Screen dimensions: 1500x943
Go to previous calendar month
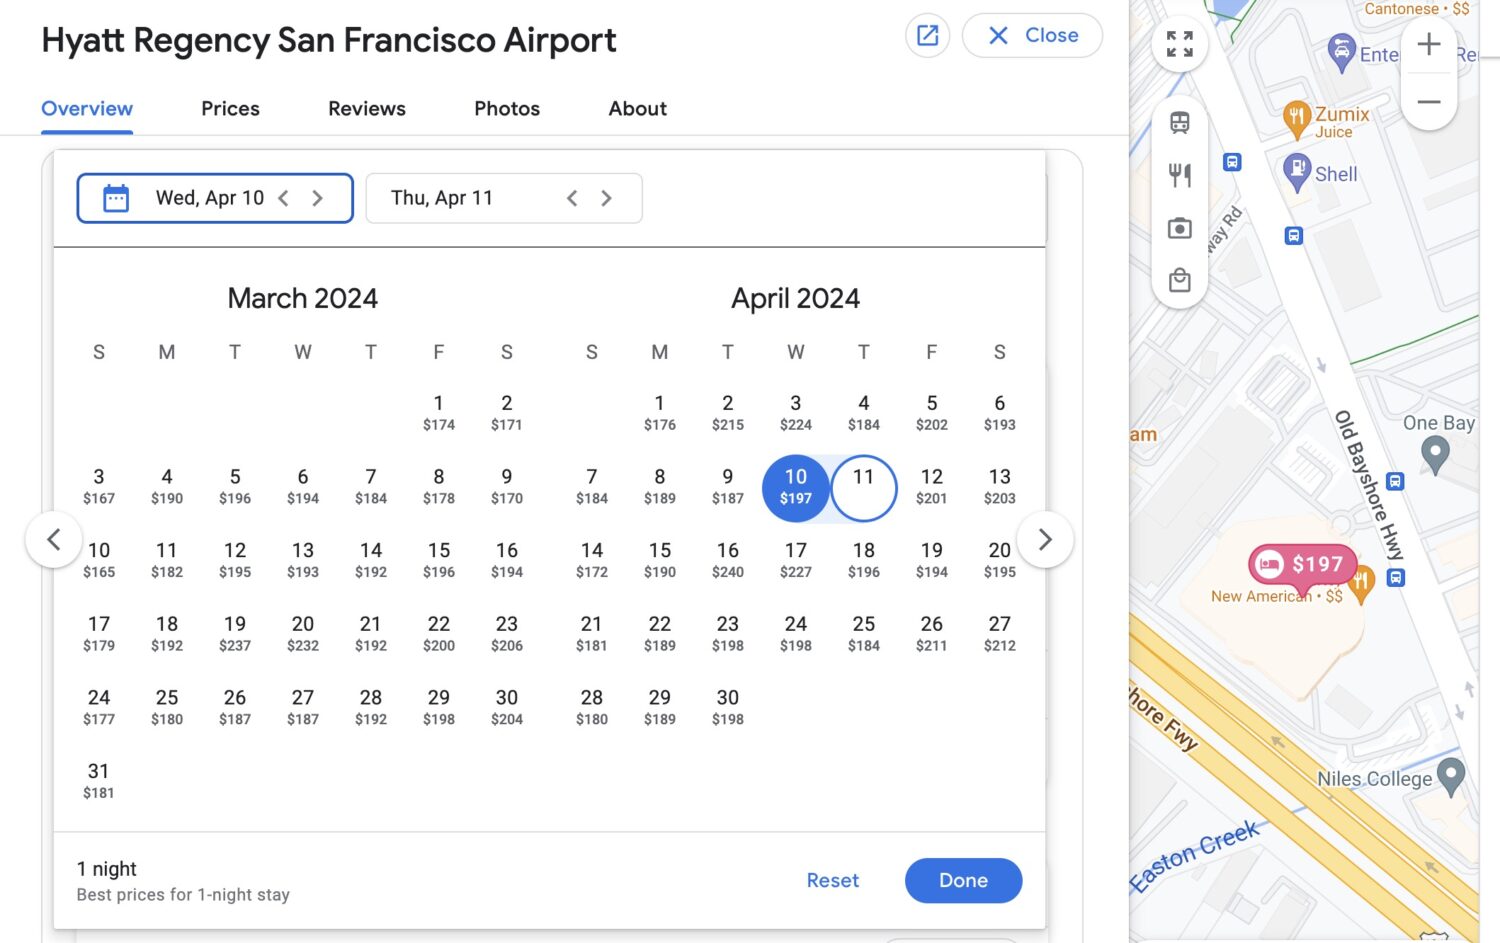pos(54,540)
